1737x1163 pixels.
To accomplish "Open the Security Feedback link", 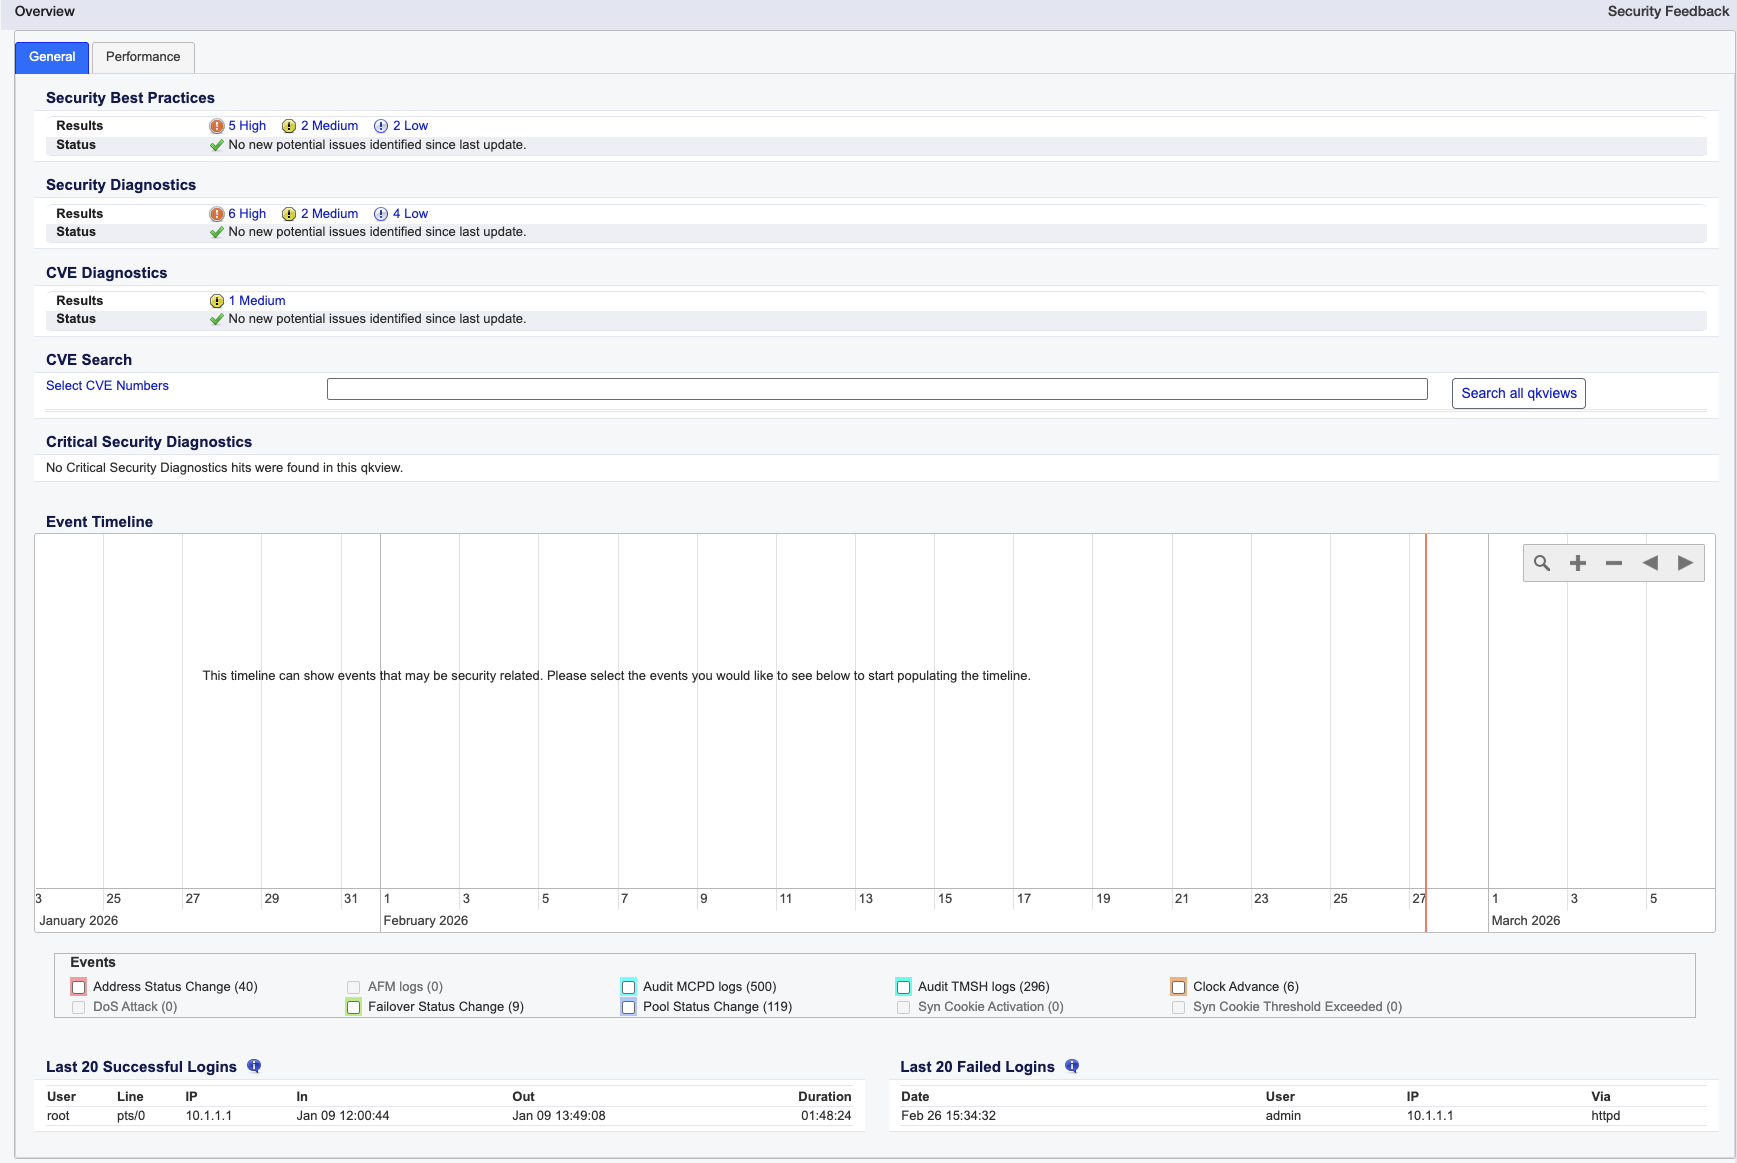I will coord(1668,11).
